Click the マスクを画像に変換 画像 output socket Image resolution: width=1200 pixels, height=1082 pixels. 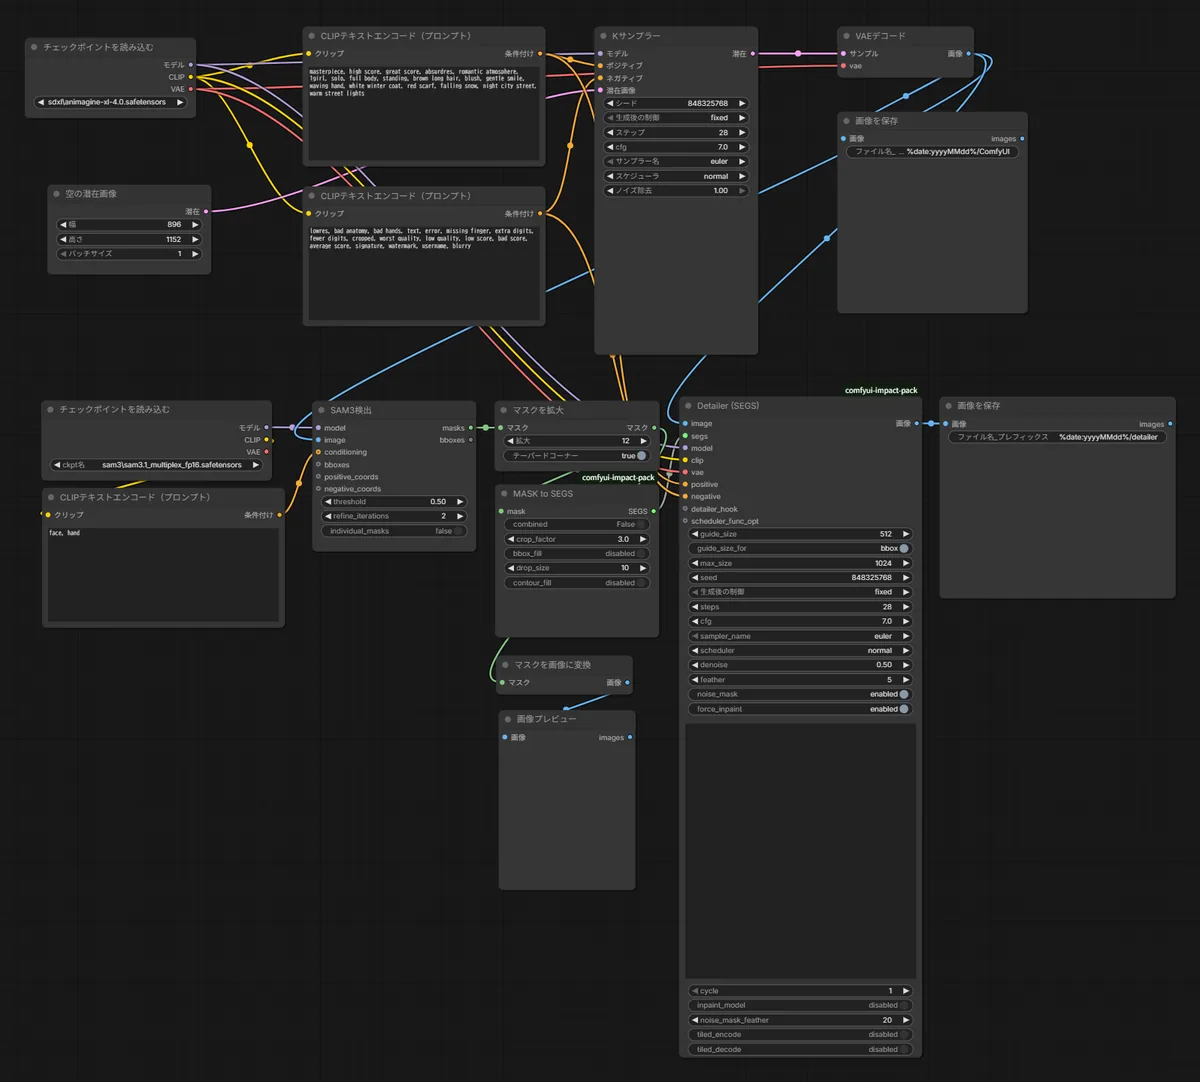627,682
